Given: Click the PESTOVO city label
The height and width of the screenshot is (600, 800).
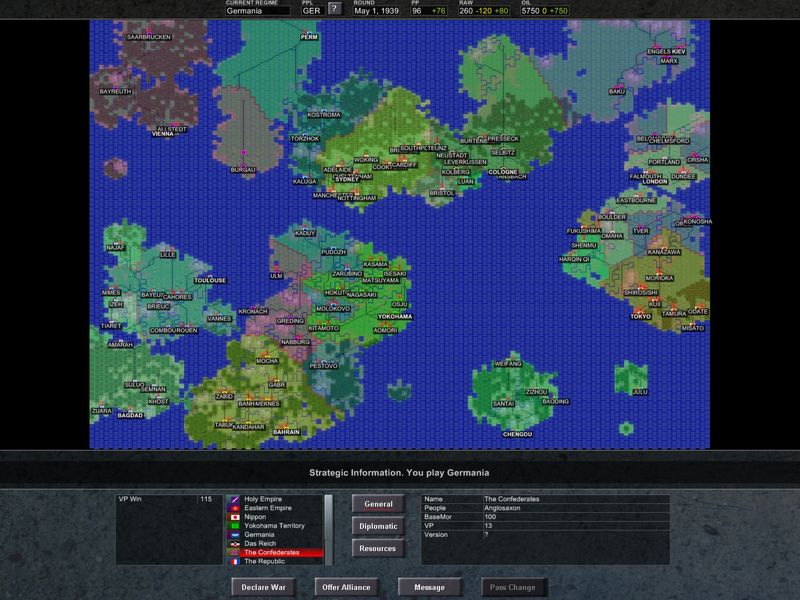Looking at the screenshot, I should (x=323, y=366).
